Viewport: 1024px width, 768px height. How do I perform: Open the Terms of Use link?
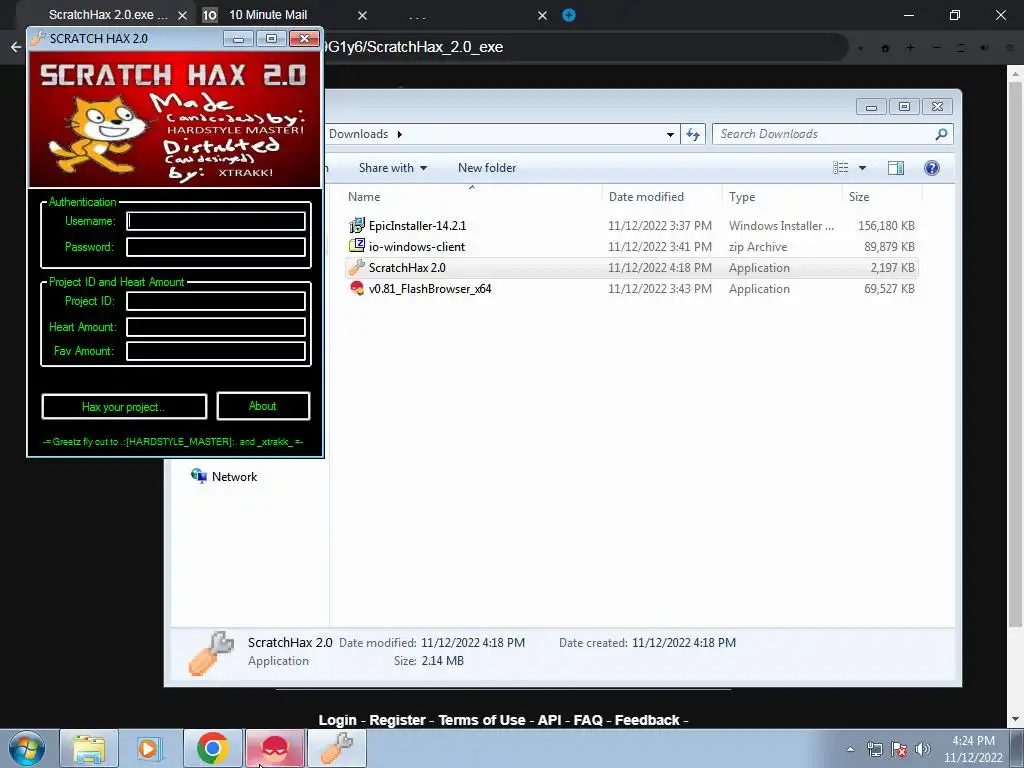click(x=481, y=720)
